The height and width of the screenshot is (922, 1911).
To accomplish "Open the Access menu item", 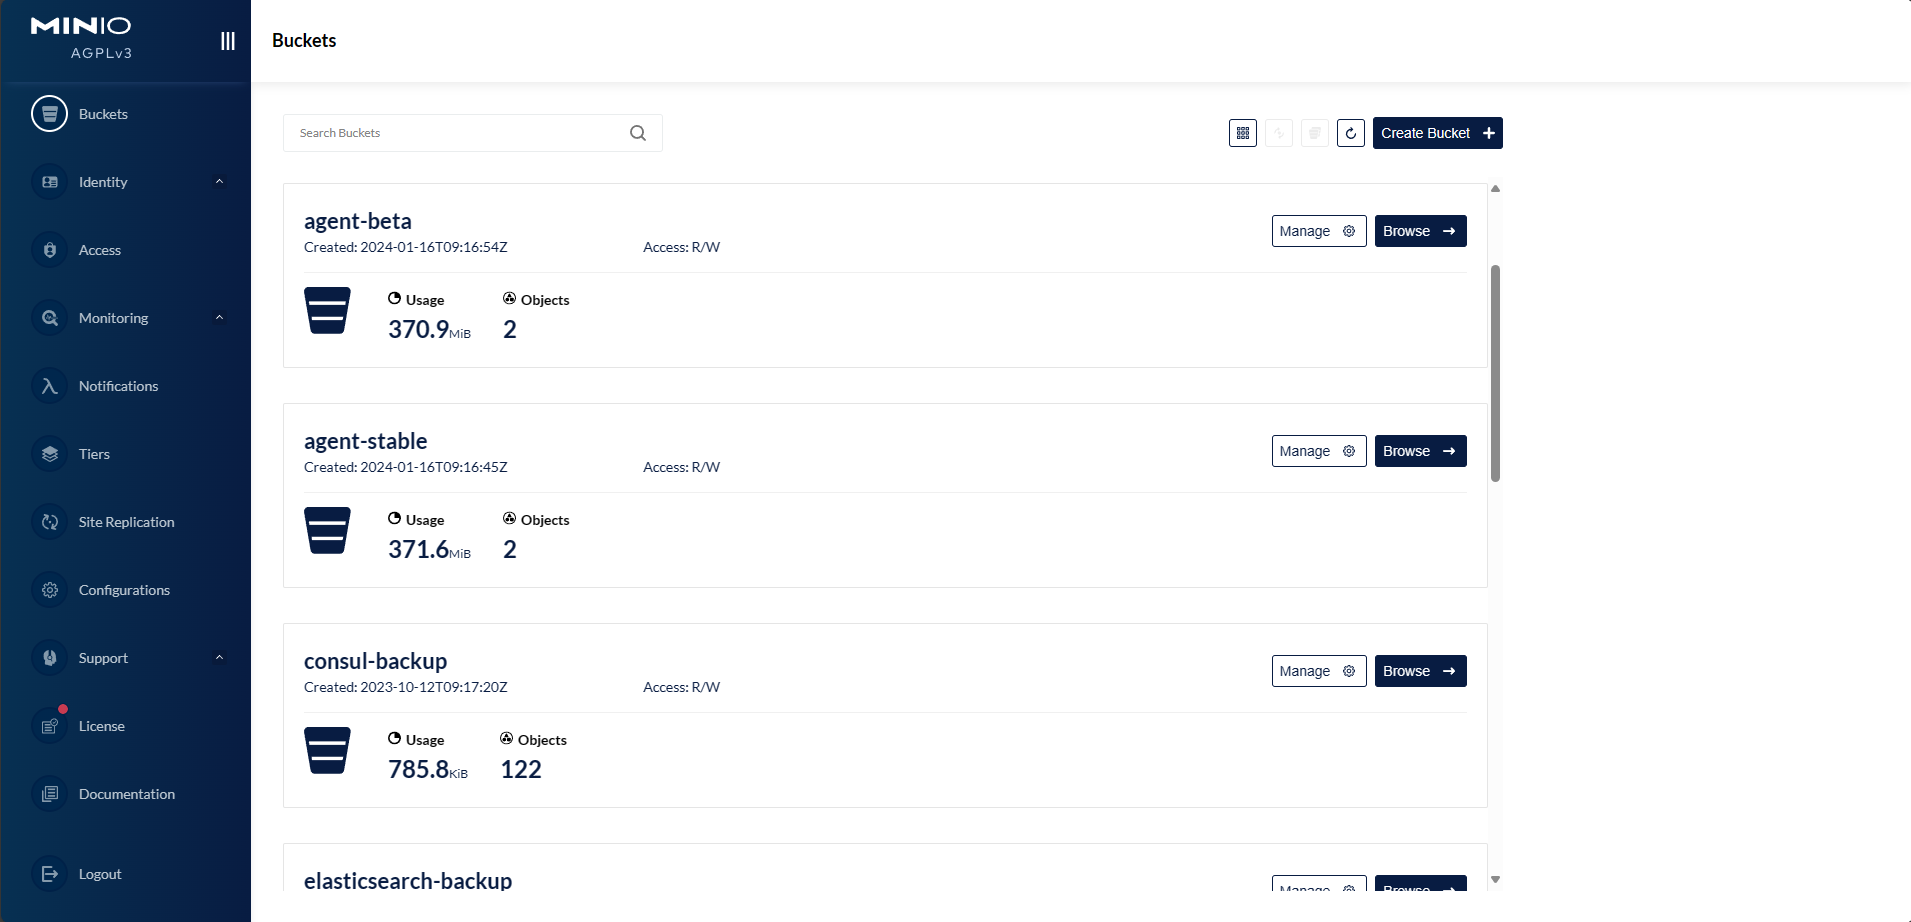I will (x=100, y=250).
